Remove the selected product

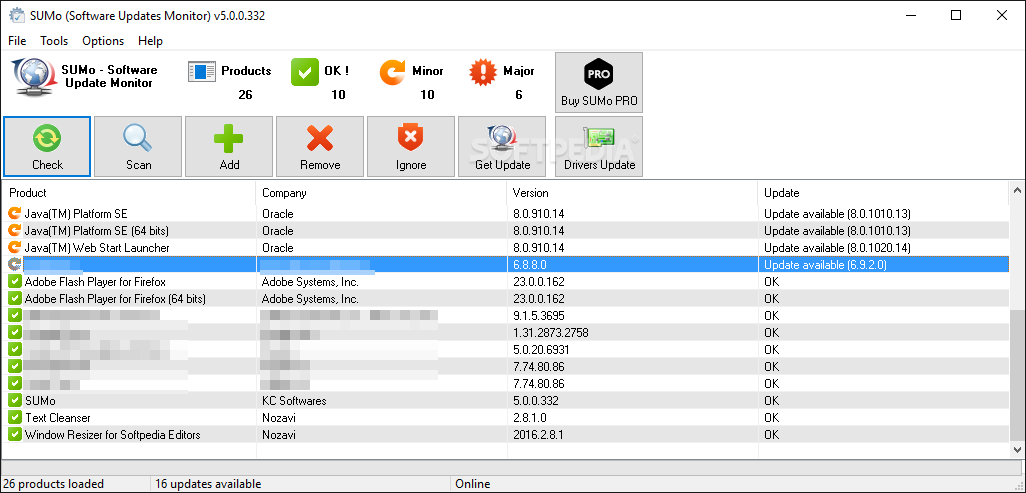tap(320, 147)
